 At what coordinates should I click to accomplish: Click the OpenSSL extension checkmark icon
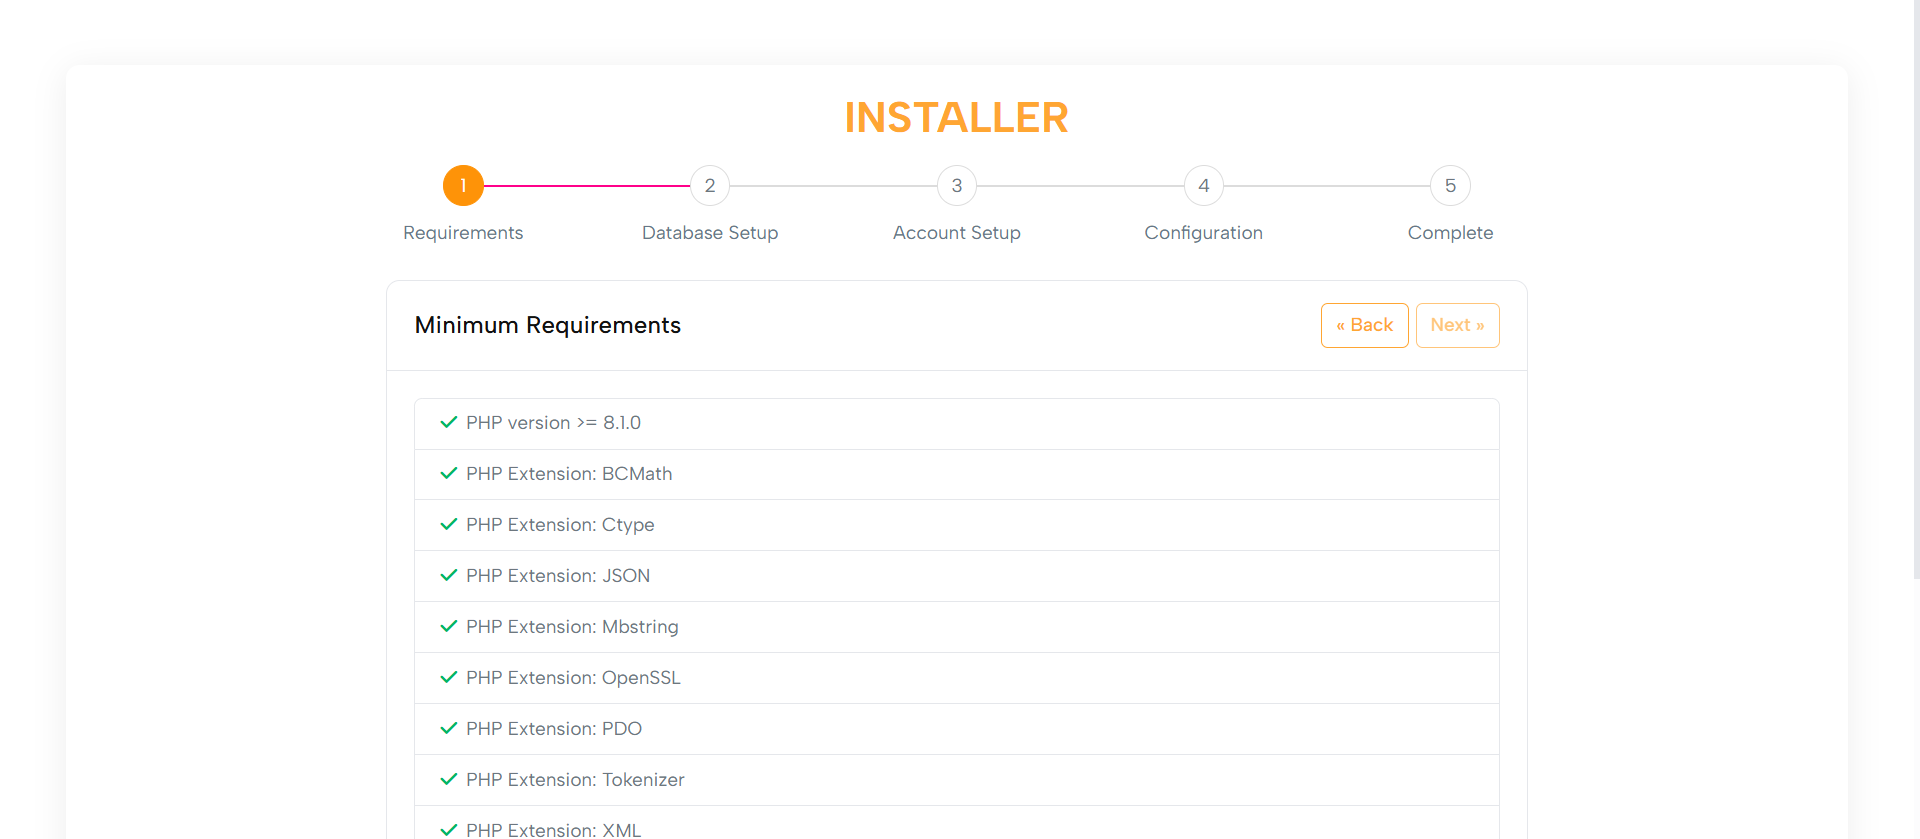[449, 678]
